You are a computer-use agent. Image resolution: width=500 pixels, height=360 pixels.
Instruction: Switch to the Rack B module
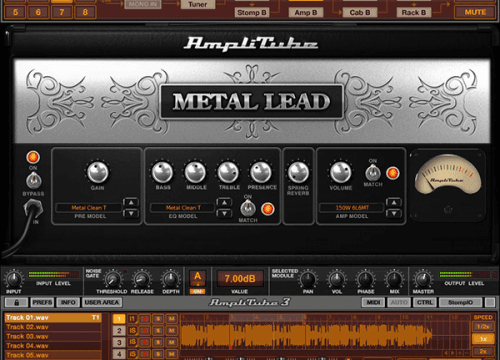click(414, 13)
